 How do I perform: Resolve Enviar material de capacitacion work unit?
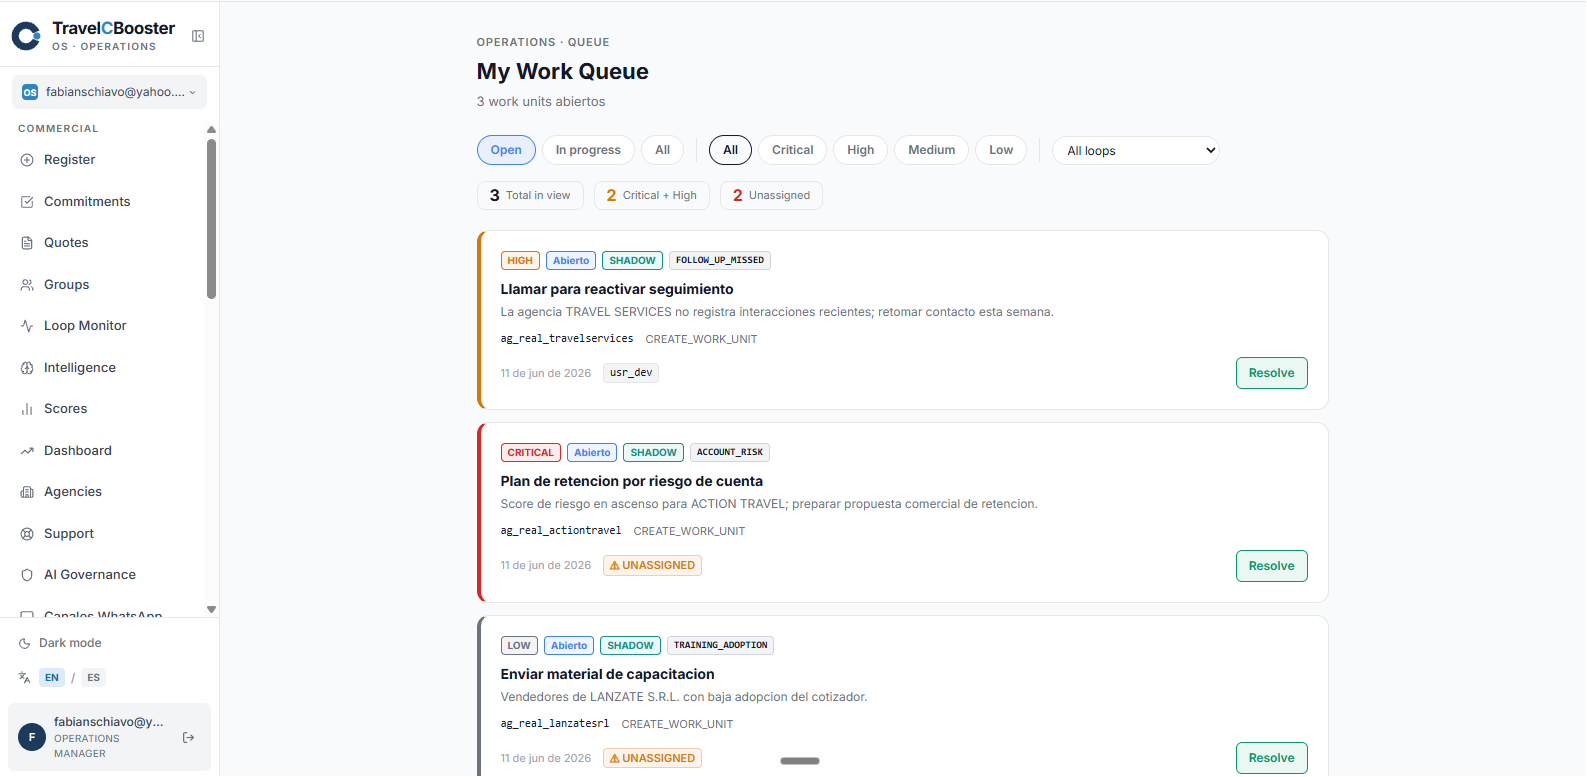click(x=1271, y=758)
